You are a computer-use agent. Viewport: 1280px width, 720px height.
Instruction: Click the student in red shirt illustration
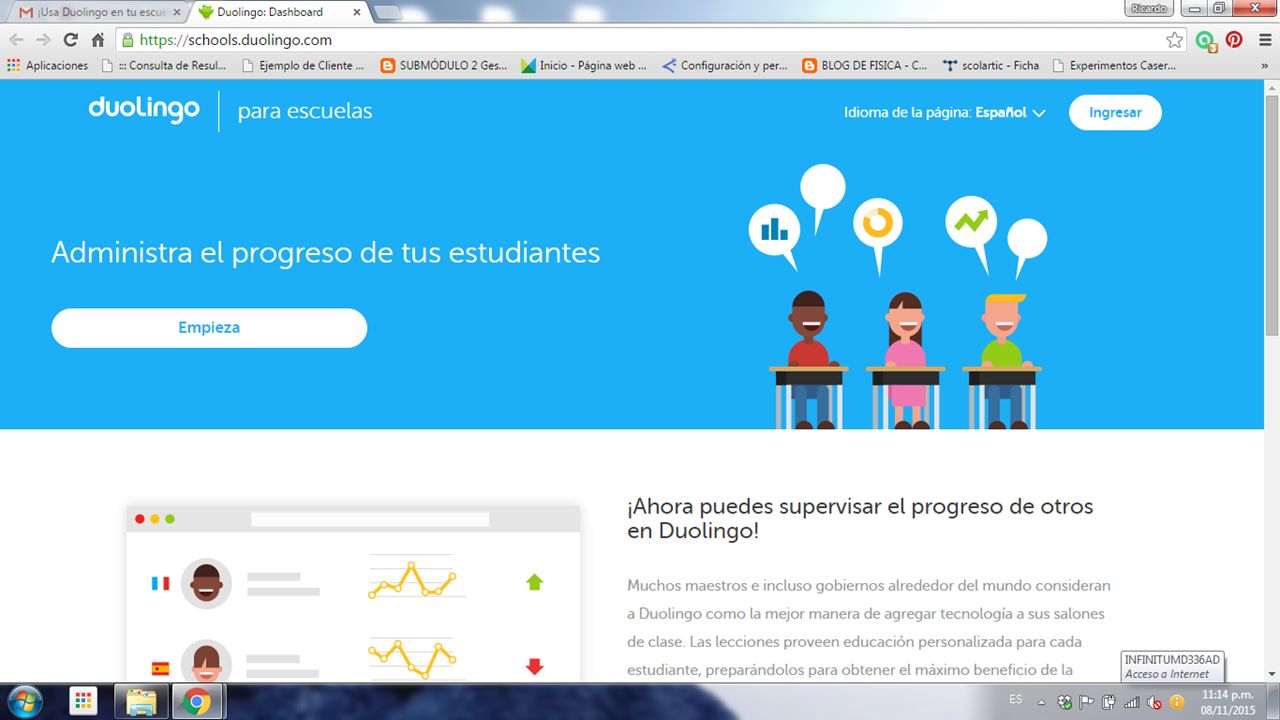[x=808, y=358]
